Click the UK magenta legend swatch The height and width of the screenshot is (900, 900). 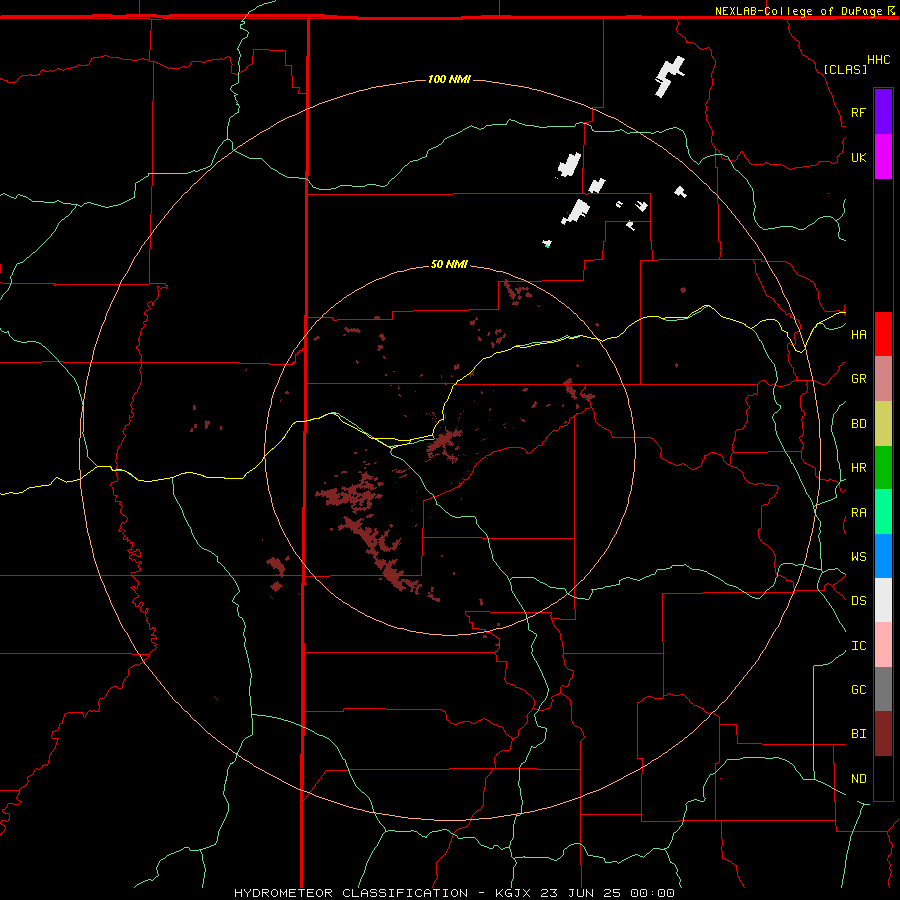tap(883, 157)
